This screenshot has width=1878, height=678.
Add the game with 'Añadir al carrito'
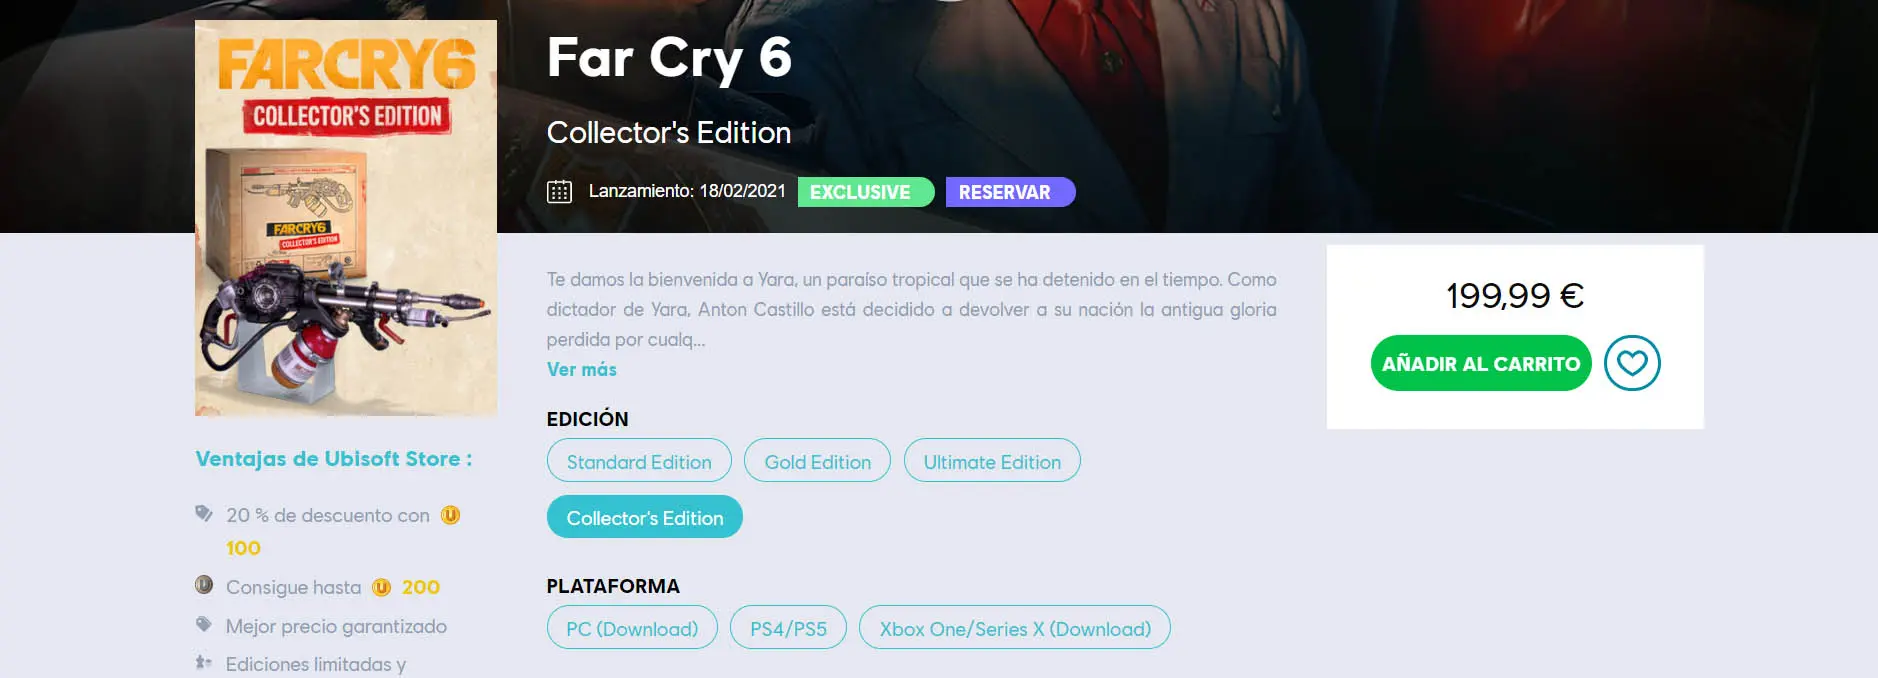(x=1481, y=363)
